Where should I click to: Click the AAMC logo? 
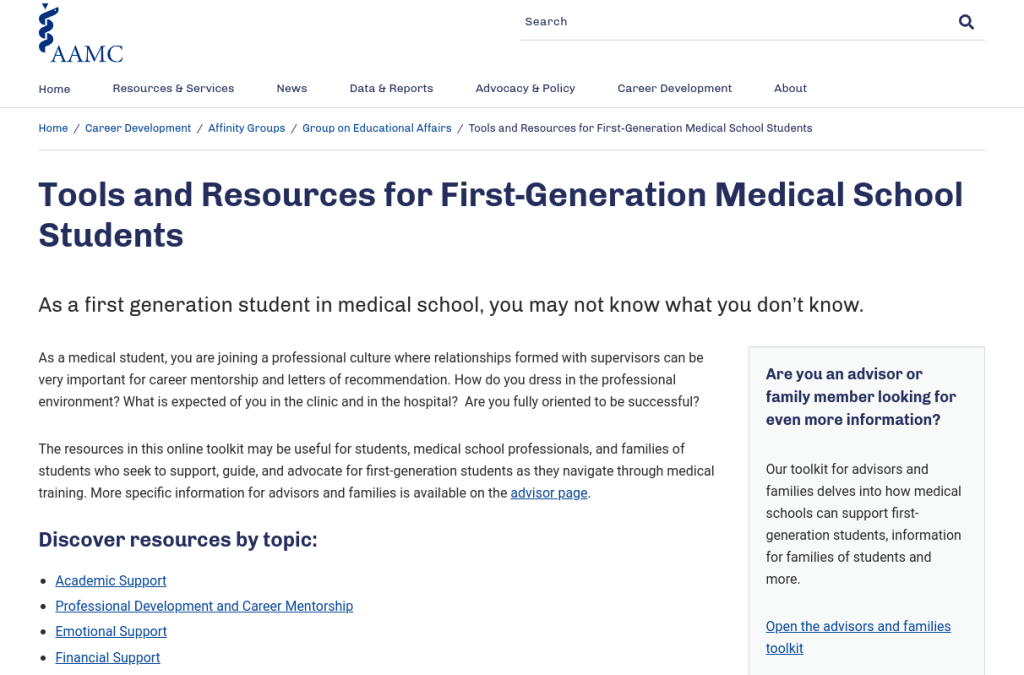[80, 32]
